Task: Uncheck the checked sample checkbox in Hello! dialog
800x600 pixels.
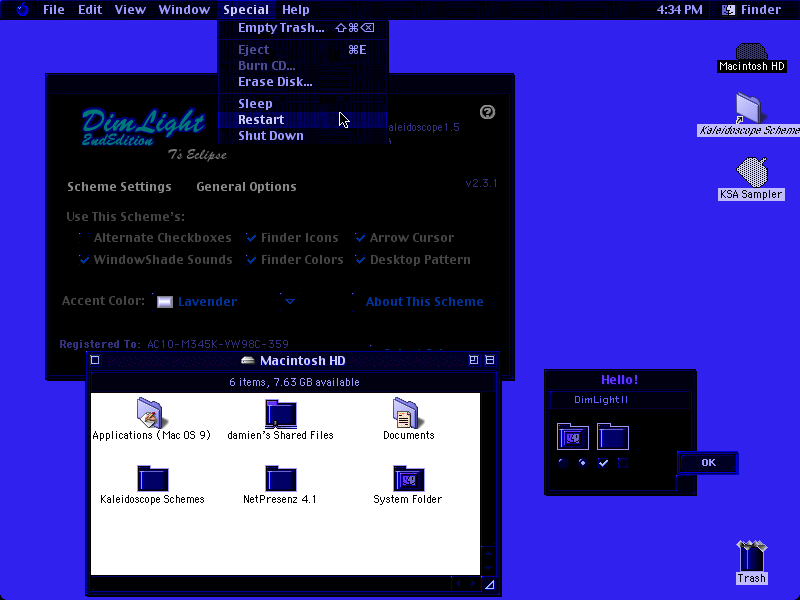Action: click(603, 463)
